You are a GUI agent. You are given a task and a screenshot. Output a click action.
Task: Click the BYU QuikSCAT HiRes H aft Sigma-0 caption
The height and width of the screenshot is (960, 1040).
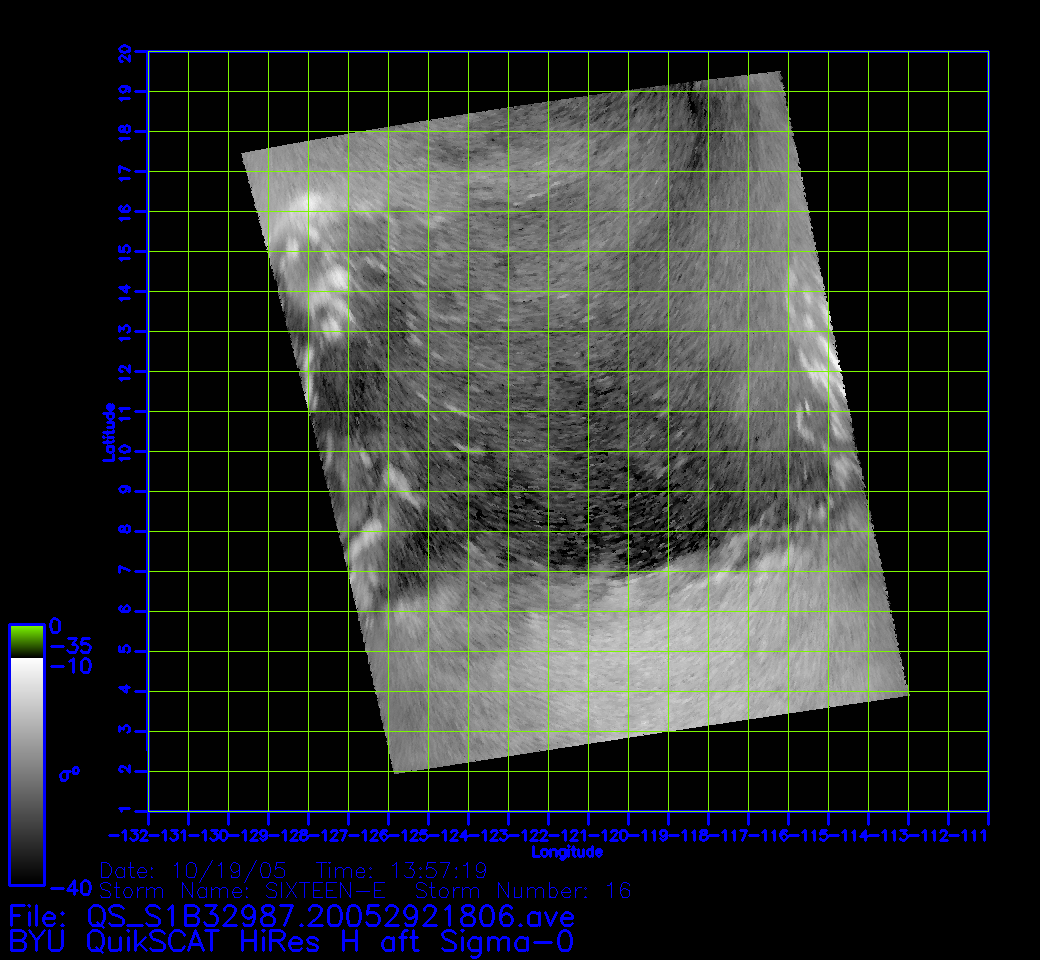[x=292, y=941]
